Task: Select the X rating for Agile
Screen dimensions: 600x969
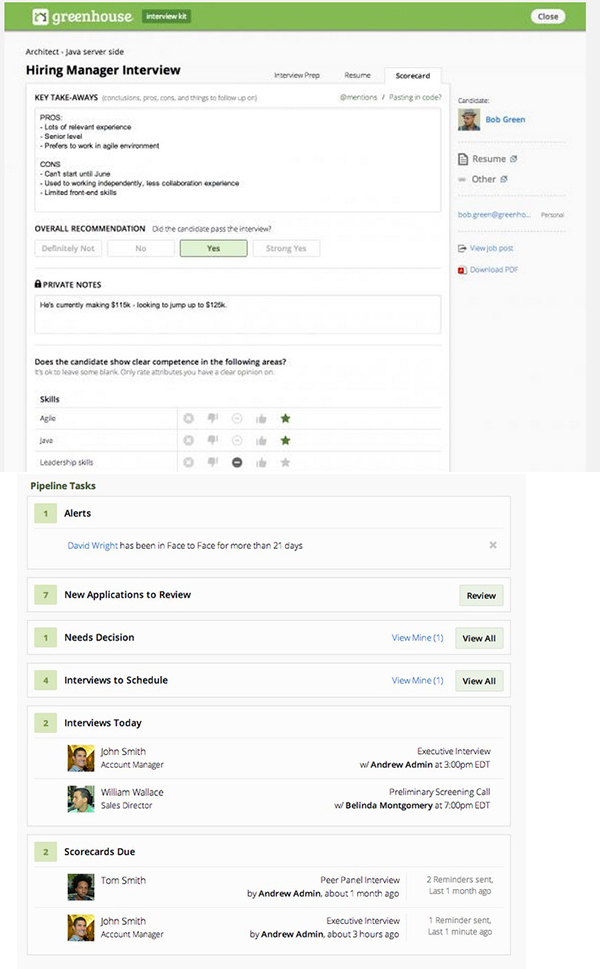Action: (188, 418)
